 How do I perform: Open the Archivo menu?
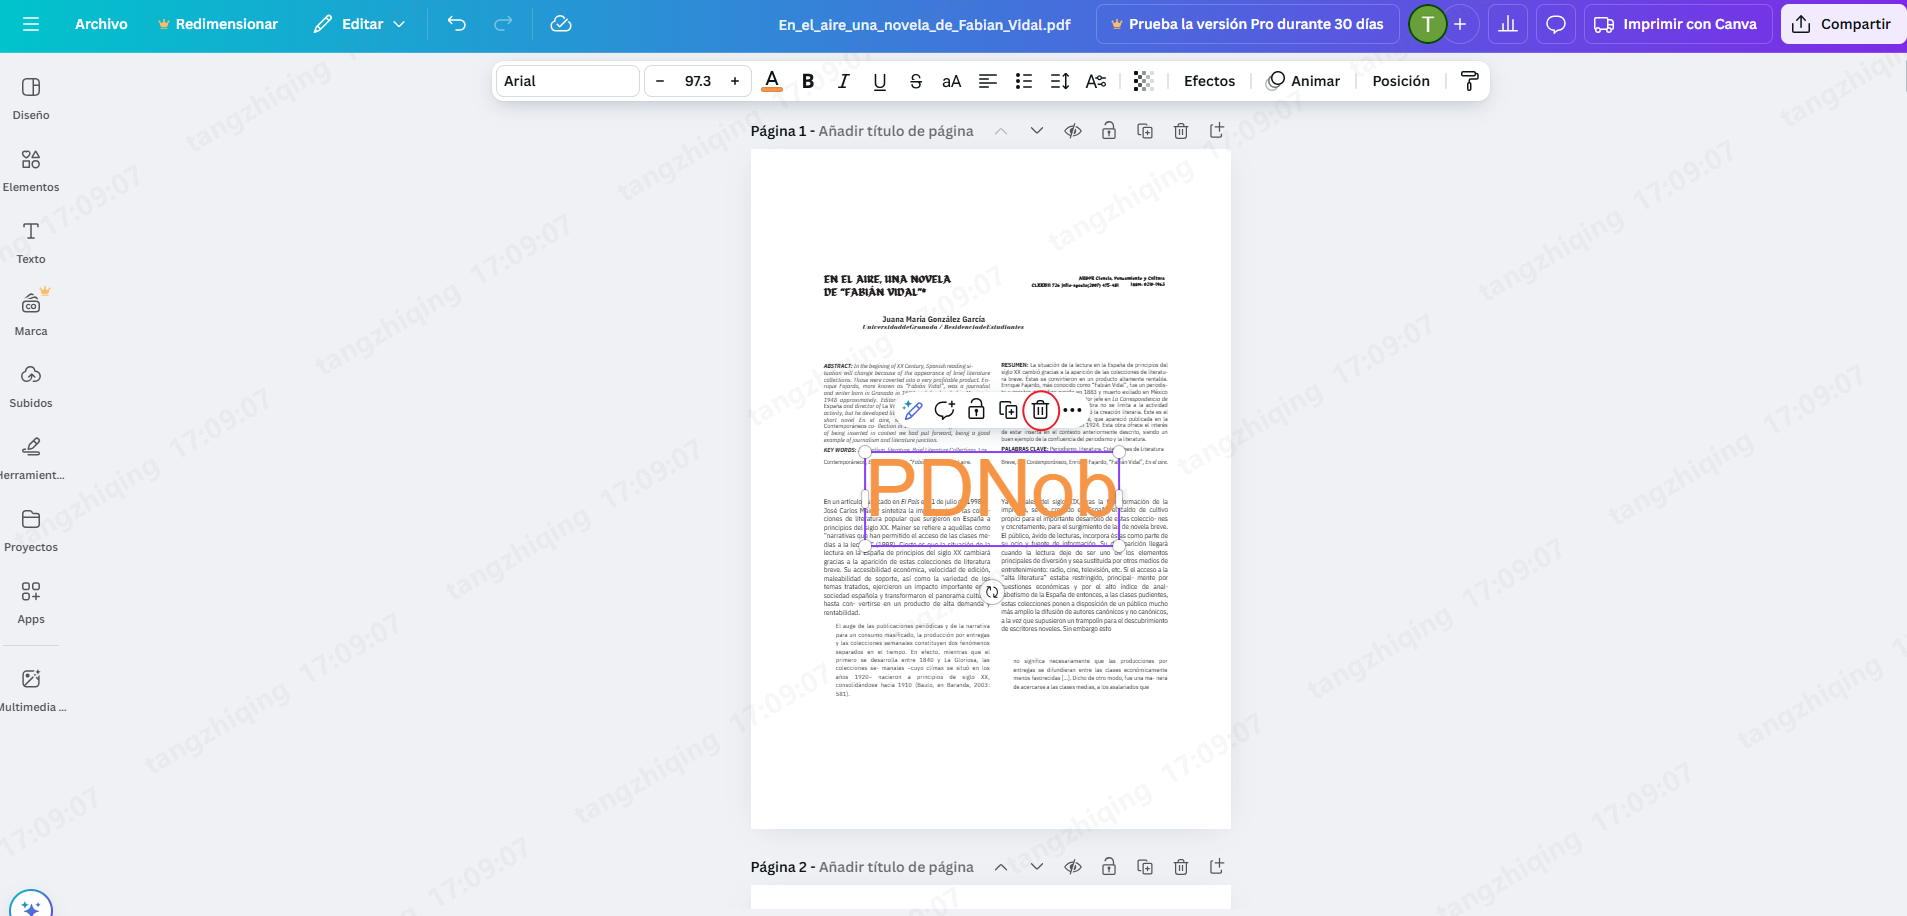point(101,24)
